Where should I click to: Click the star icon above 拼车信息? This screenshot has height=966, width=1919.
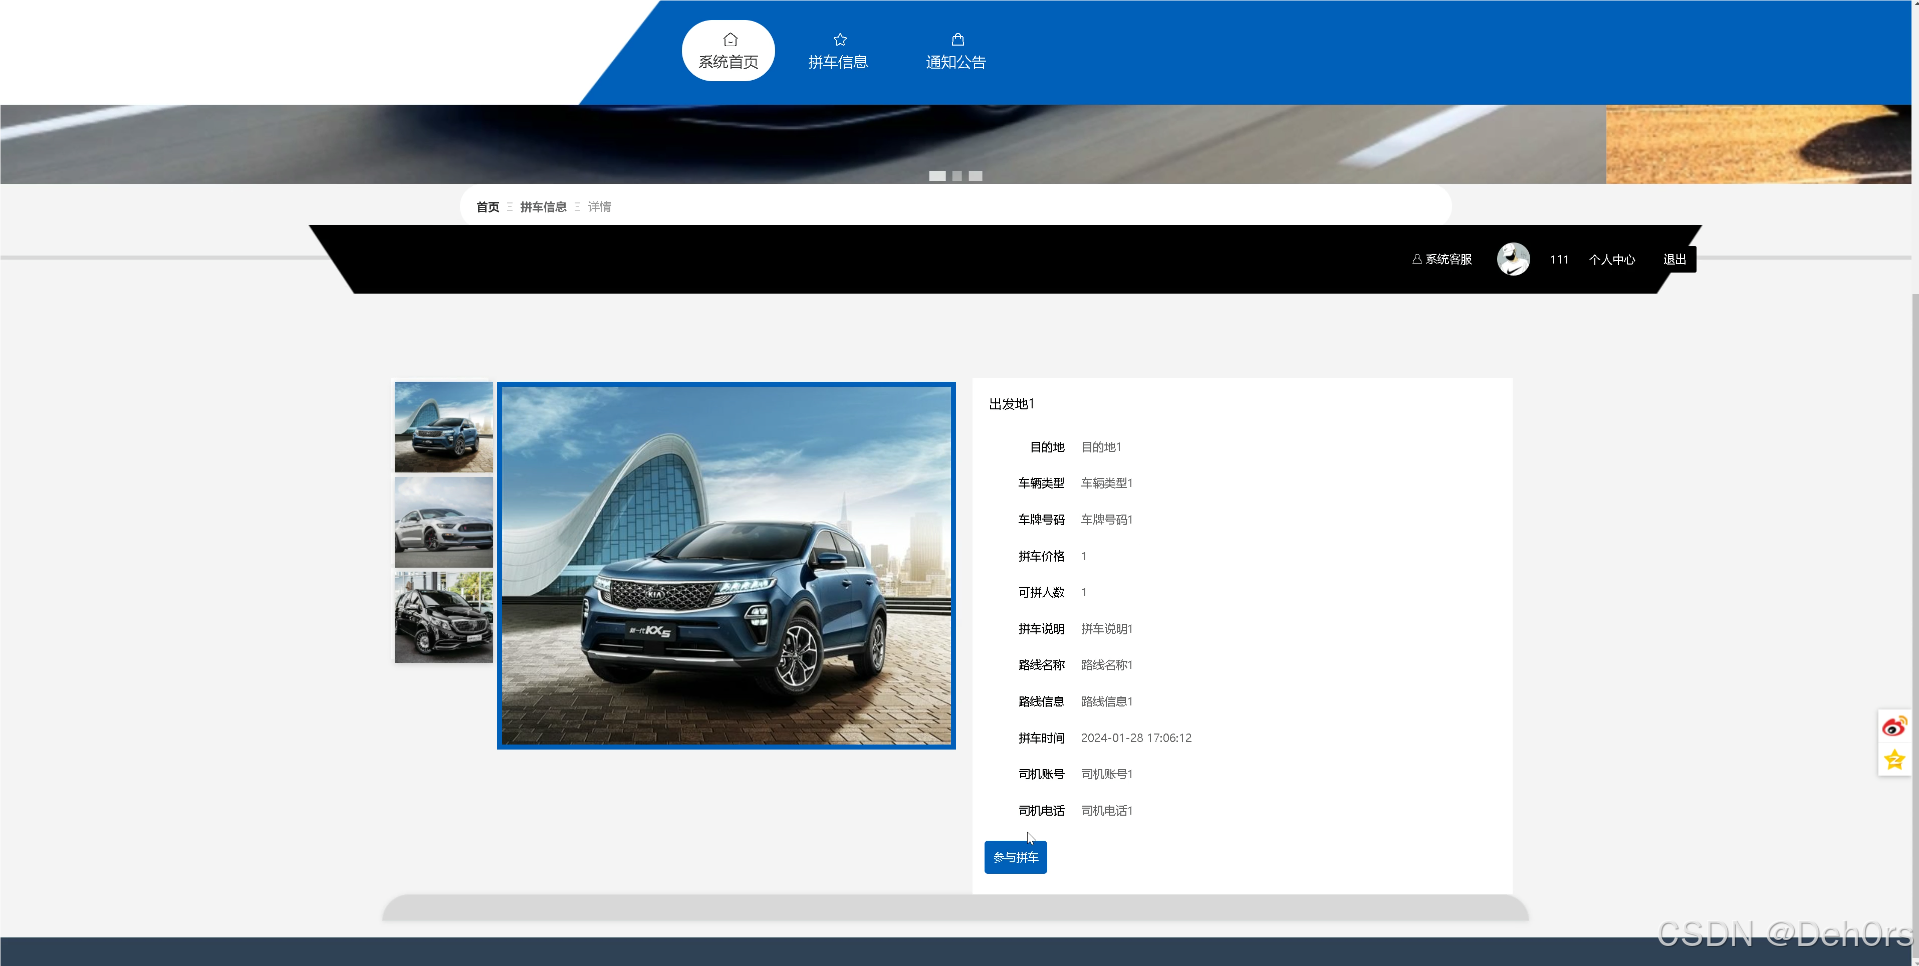pyautogui.click(x=840, y=40)
